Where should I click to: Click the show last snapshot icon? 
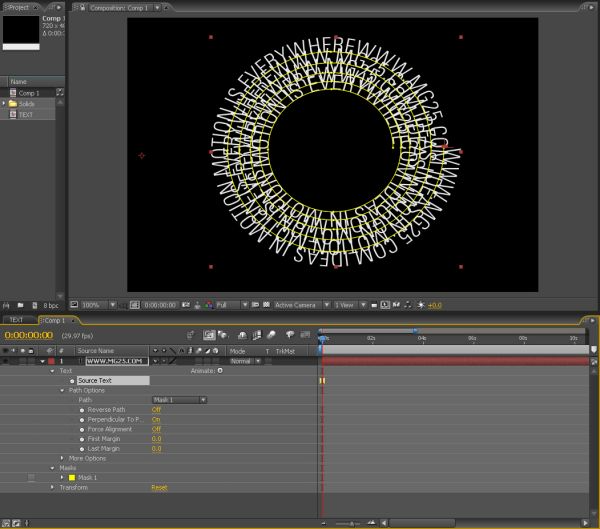197,305
